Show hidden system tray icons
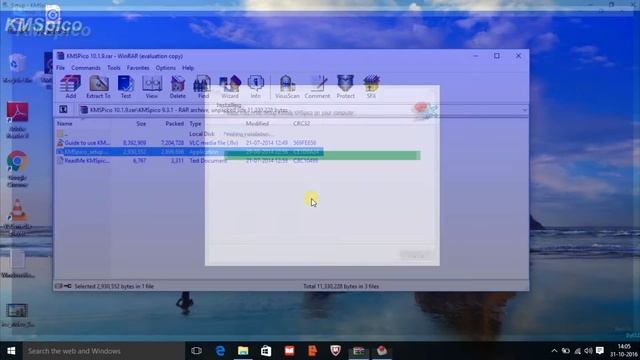The image size is (640, 360). pyautogui.click(x=554, y=351)
